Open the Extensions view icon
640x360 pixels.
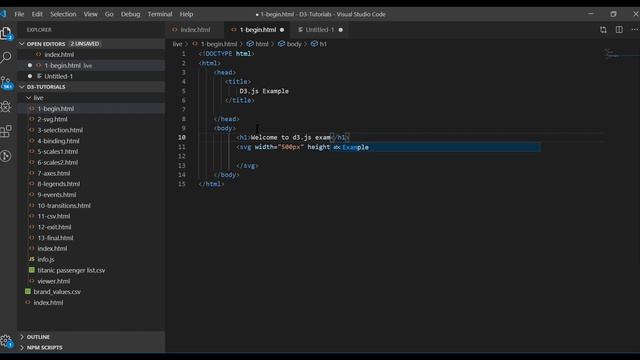[6, 131]
